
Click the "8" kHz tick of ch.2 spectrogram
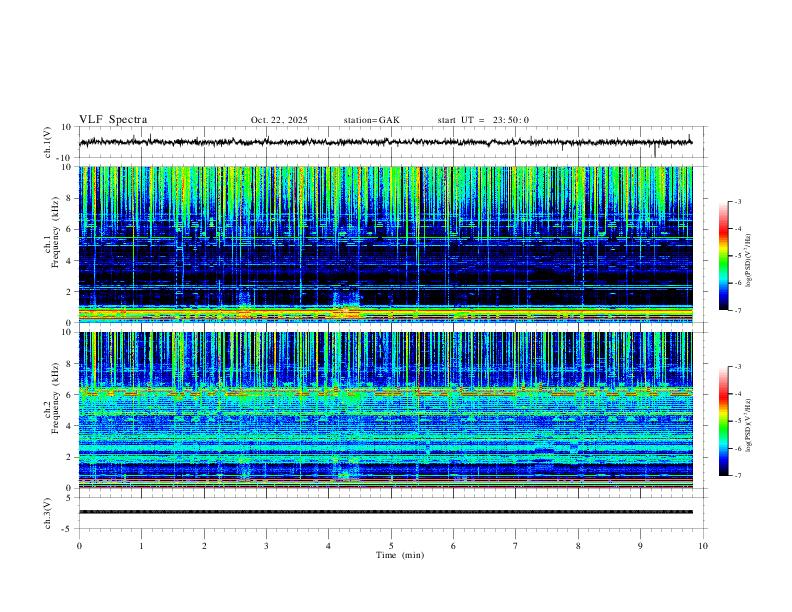70,364
